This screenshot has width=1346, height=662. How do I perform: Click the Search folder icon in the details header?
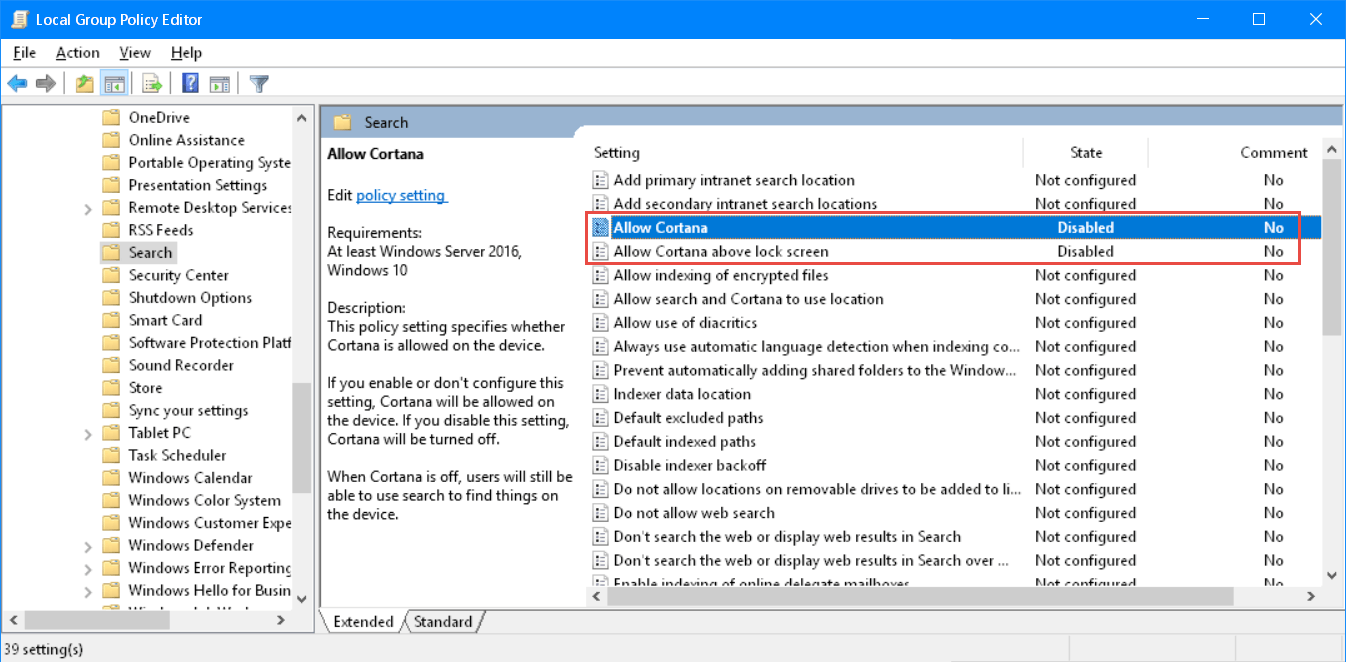pos(343,122)
